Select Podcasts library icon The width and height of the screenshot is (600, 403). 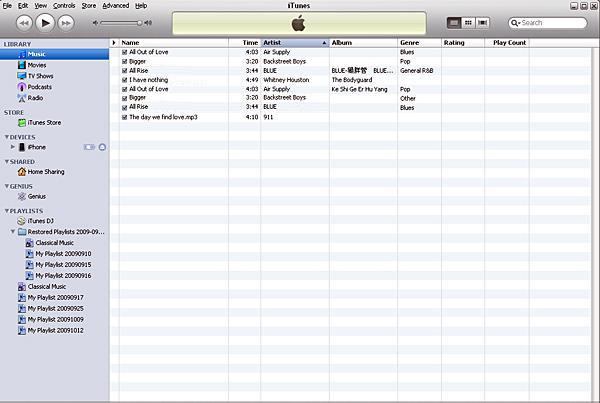click(22, 87)
